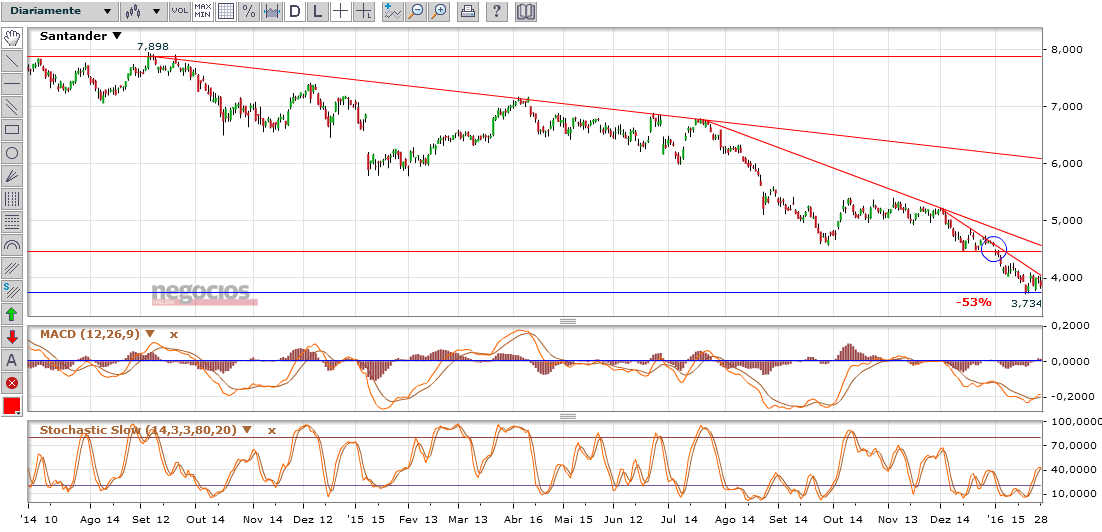1102x532 pixels.
Task: Select the green up arrow marker
Action: click(12, 313)
